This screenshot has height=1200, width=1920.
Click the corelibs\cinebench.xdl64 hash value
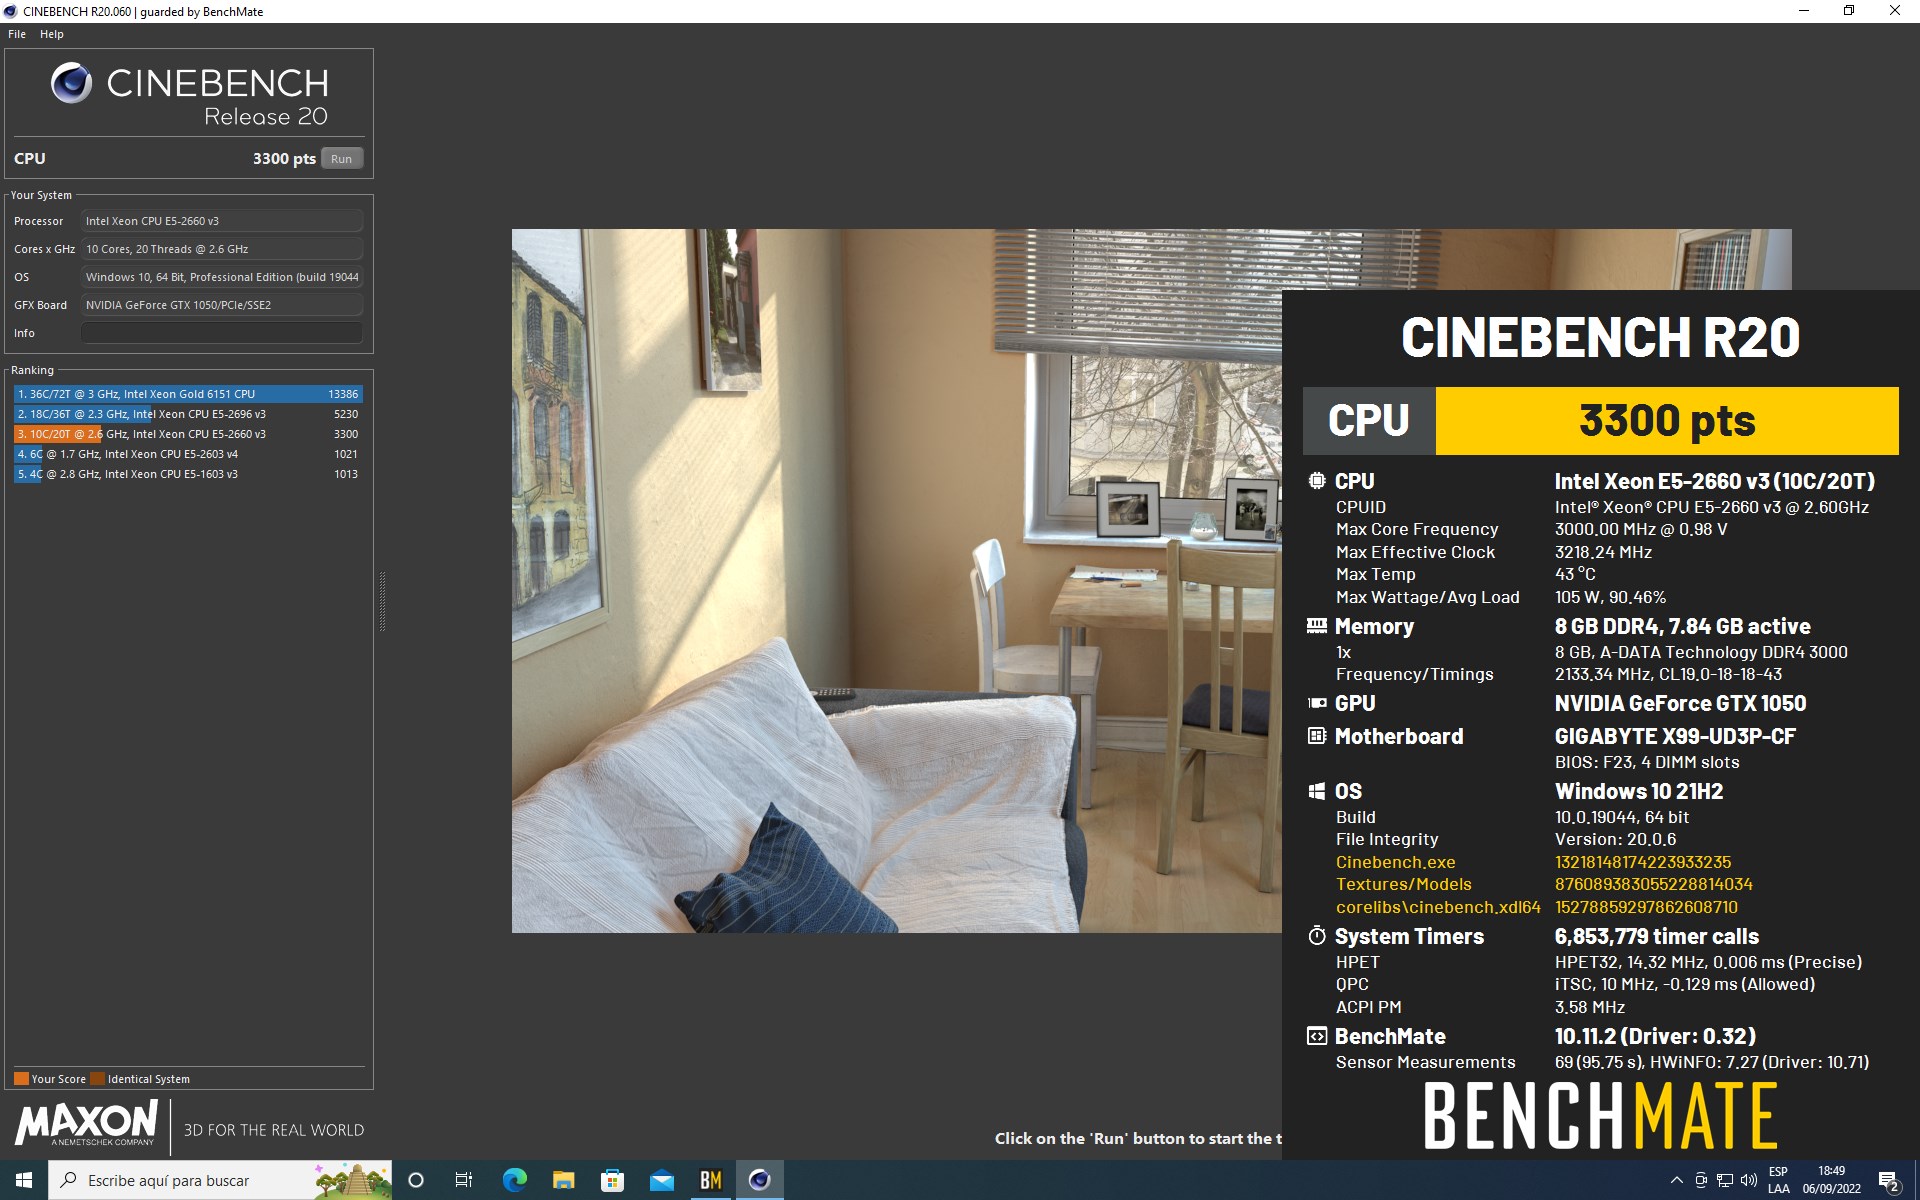click(x=1646, y=907)
